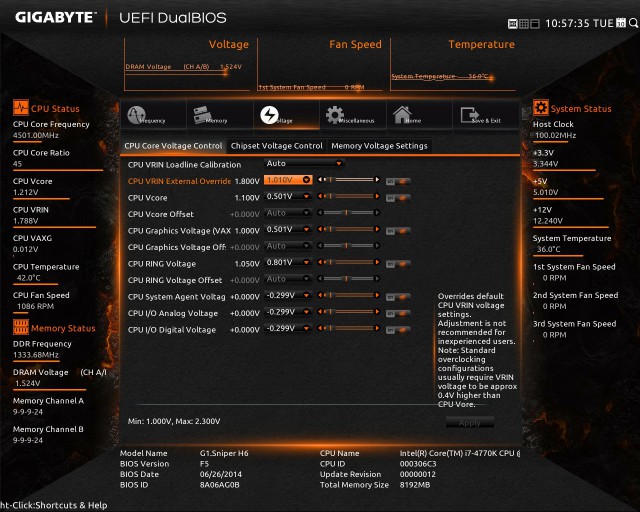Image resolution: width=640 pixels, height=512 pixels.
Task: Open the calendar date icon
Action: pos(621,23)
